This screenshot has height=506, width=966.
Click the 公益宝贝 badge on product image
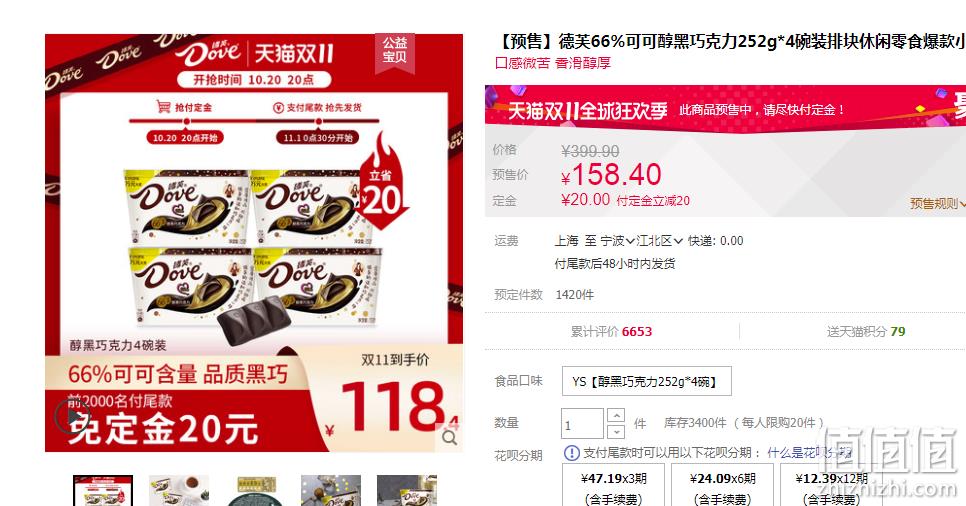[395, 51]
